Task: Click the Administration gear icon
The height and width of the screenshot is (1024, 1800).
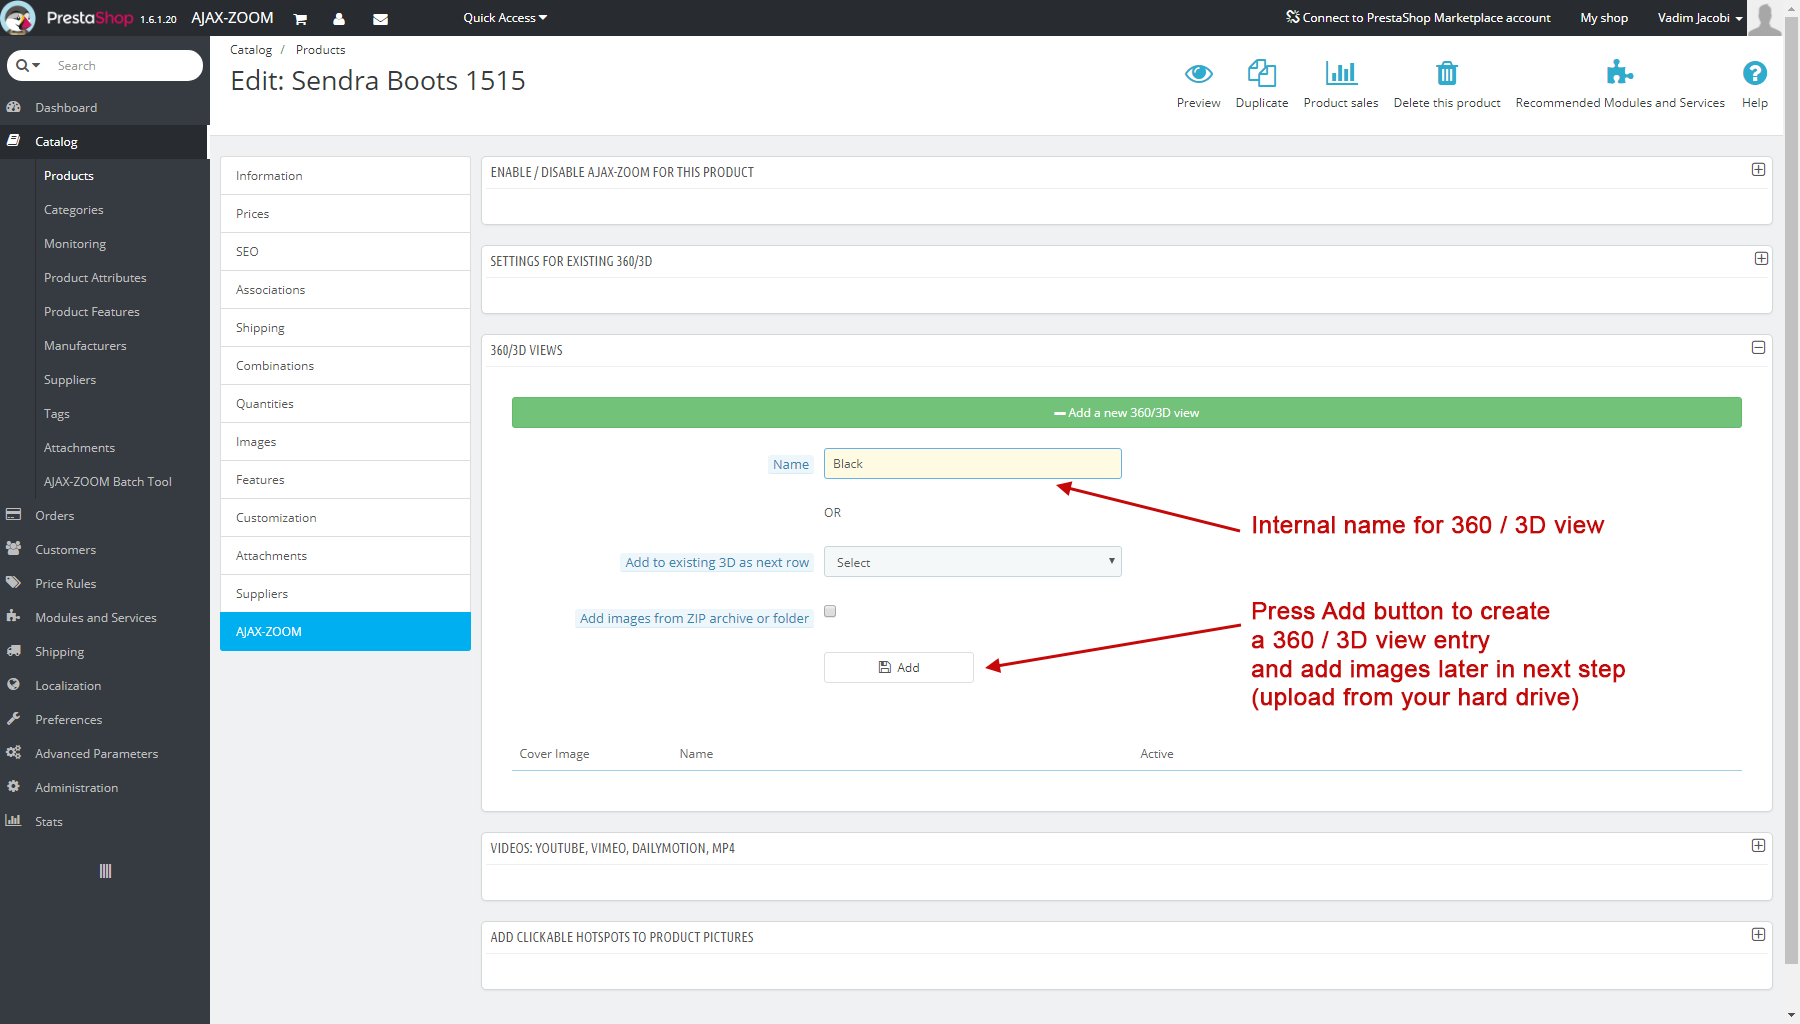Action: pos(14,787)
